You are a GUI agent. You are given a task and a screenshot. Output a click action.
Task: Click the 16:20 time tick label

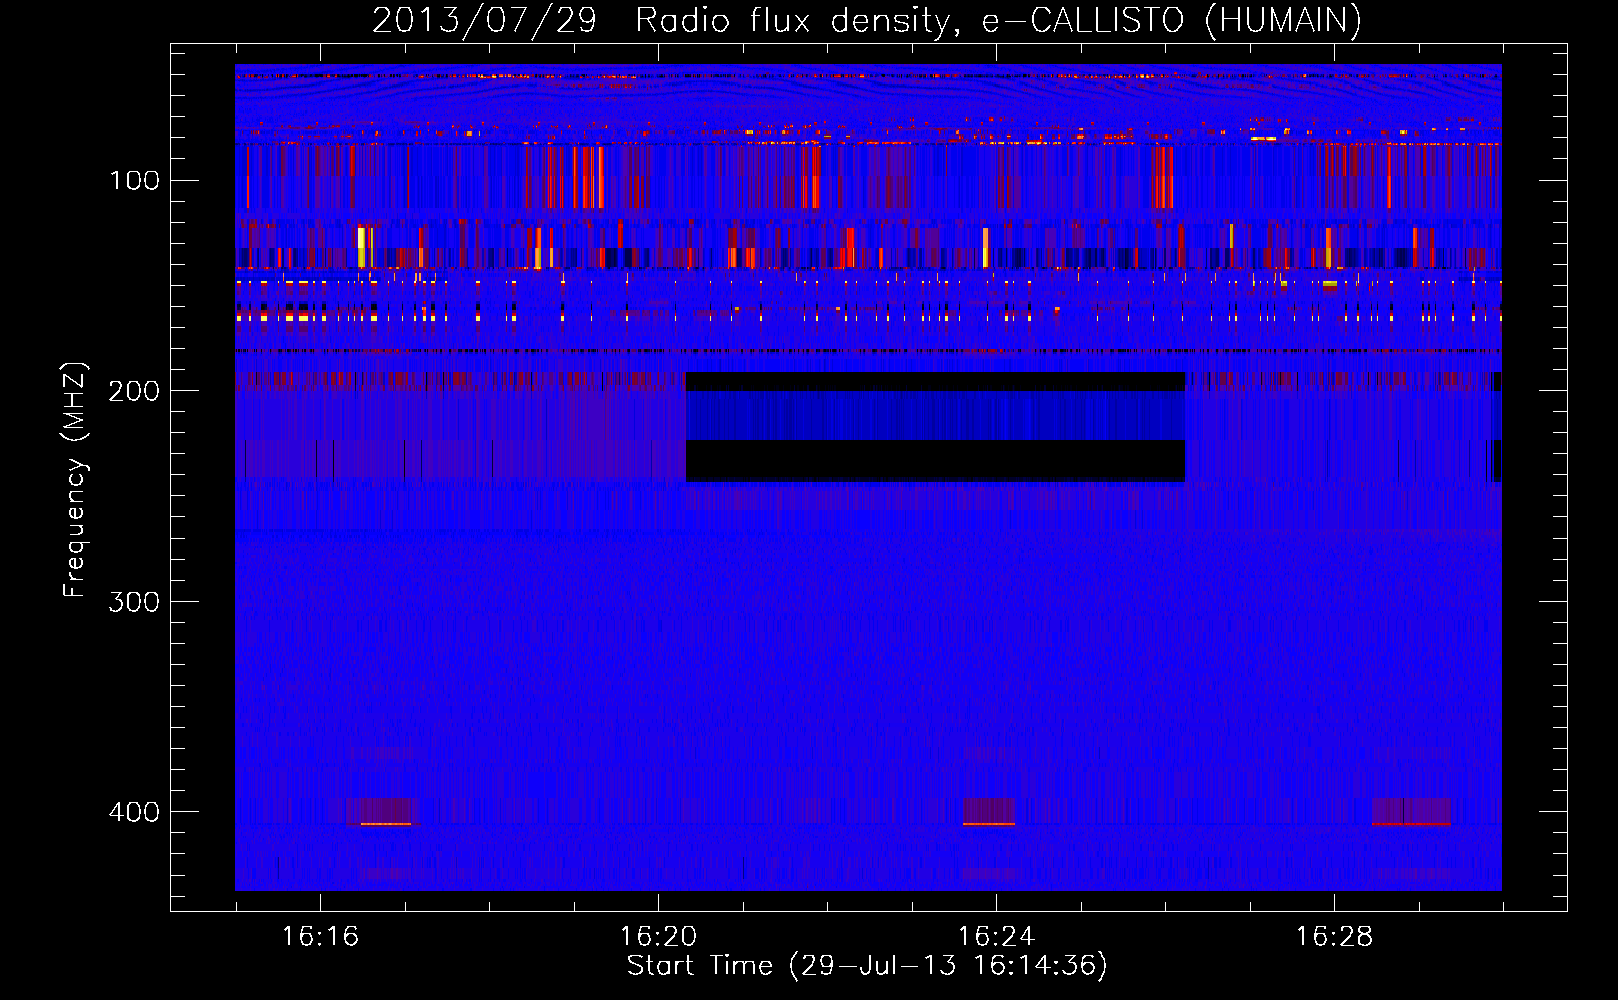point(658,937)
